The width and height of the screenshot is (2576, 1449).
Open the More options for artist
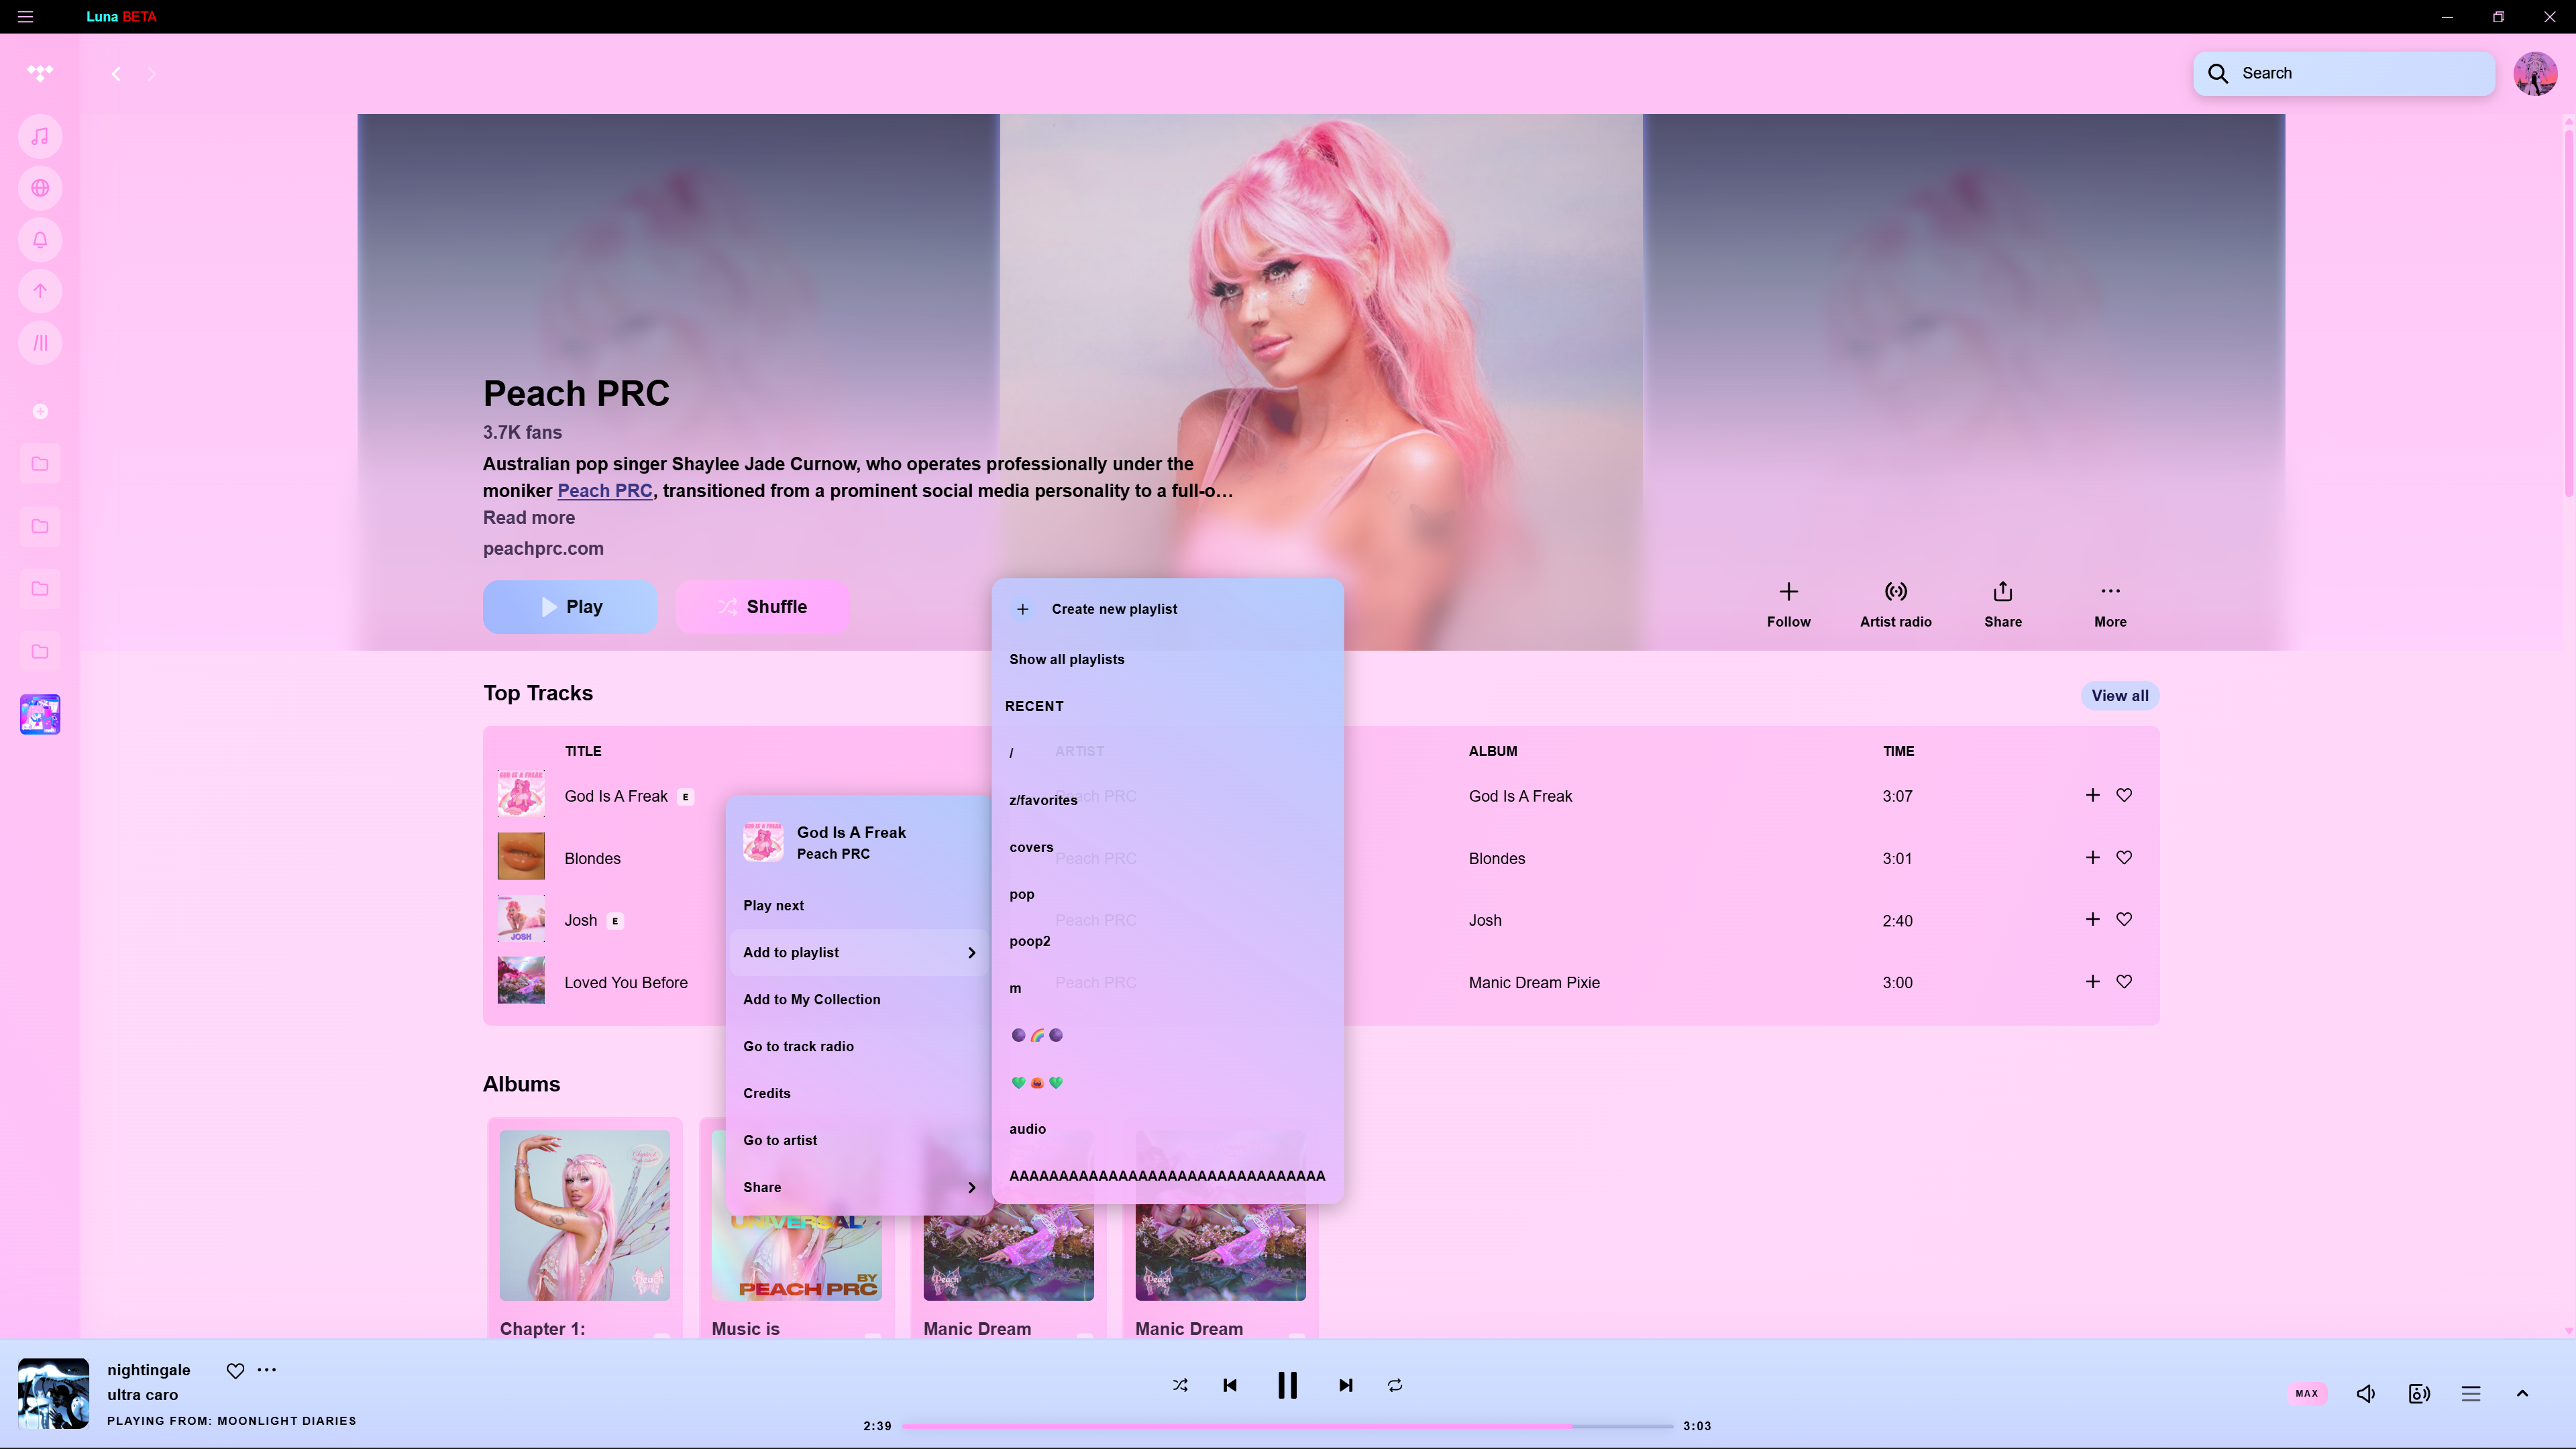2110,591
